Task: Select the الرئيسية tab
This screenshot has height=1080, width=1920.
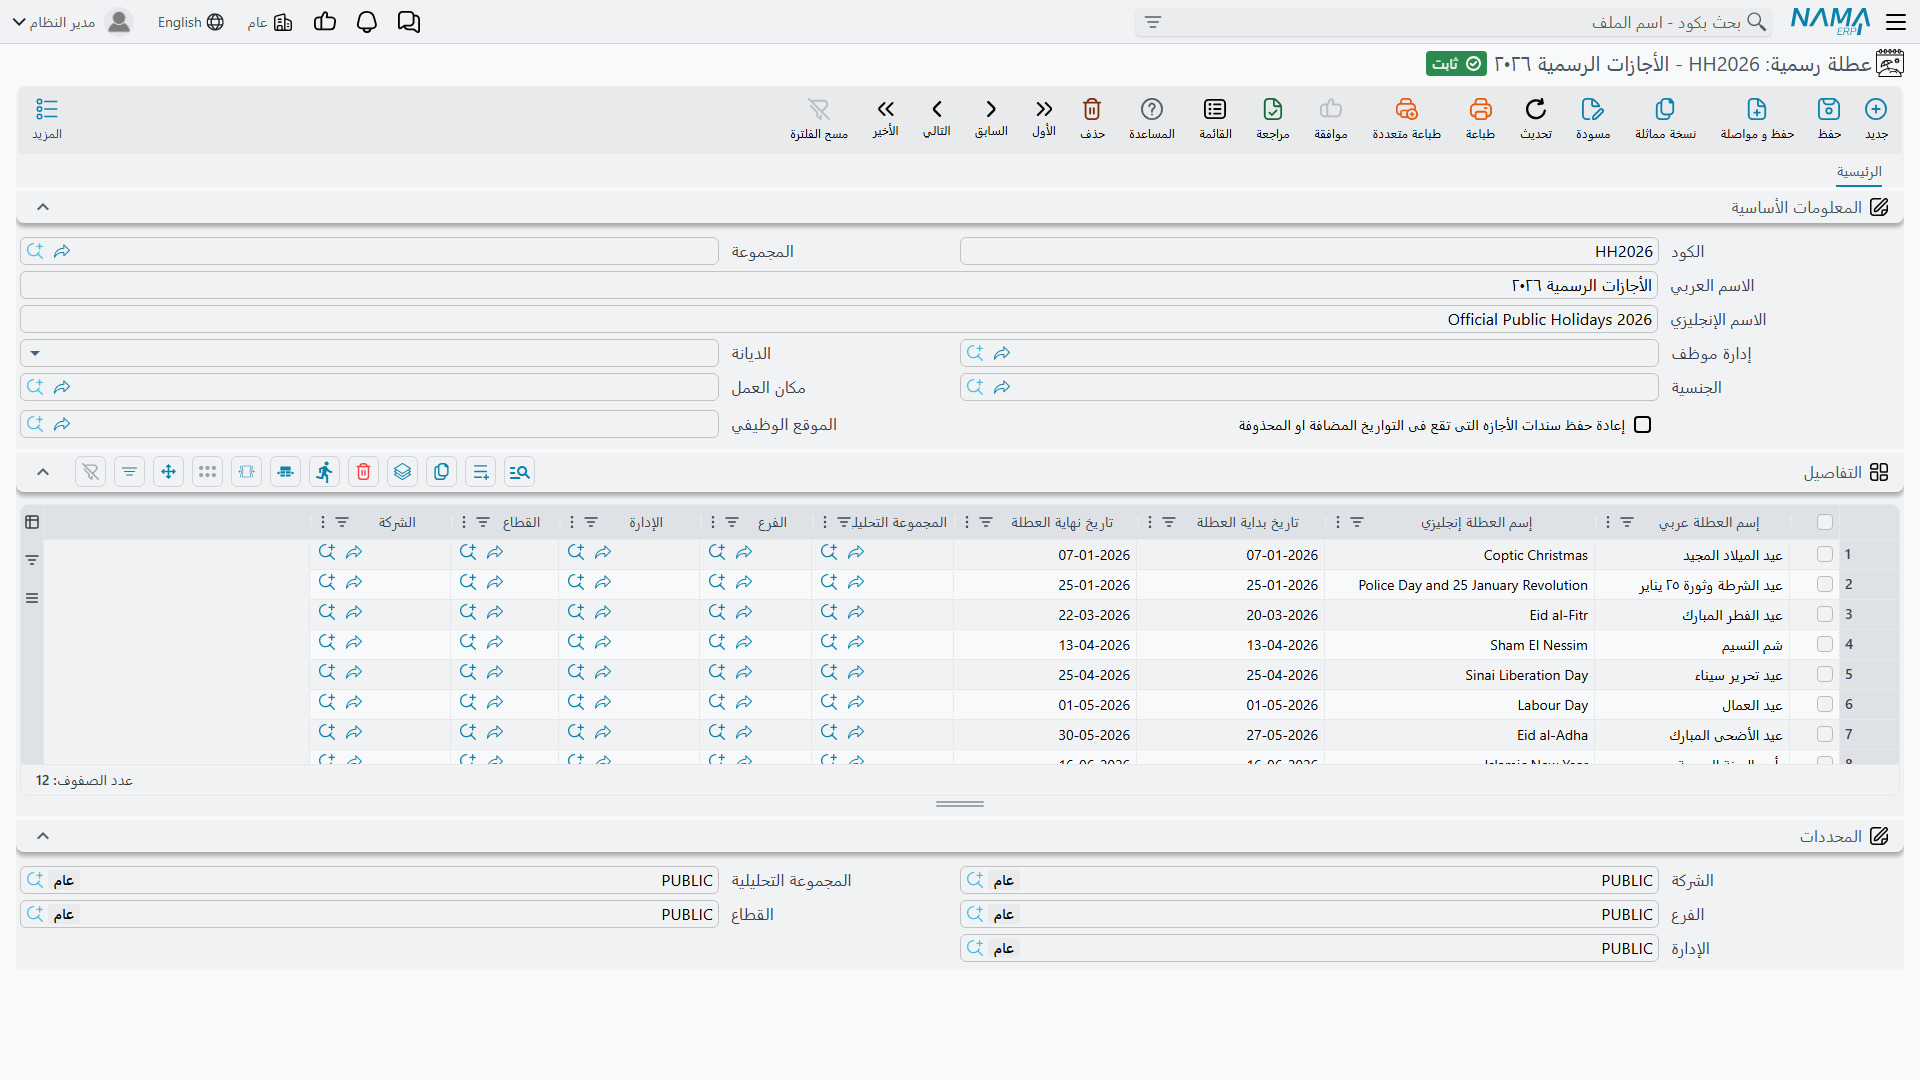Action: (x=1859, y=172)
